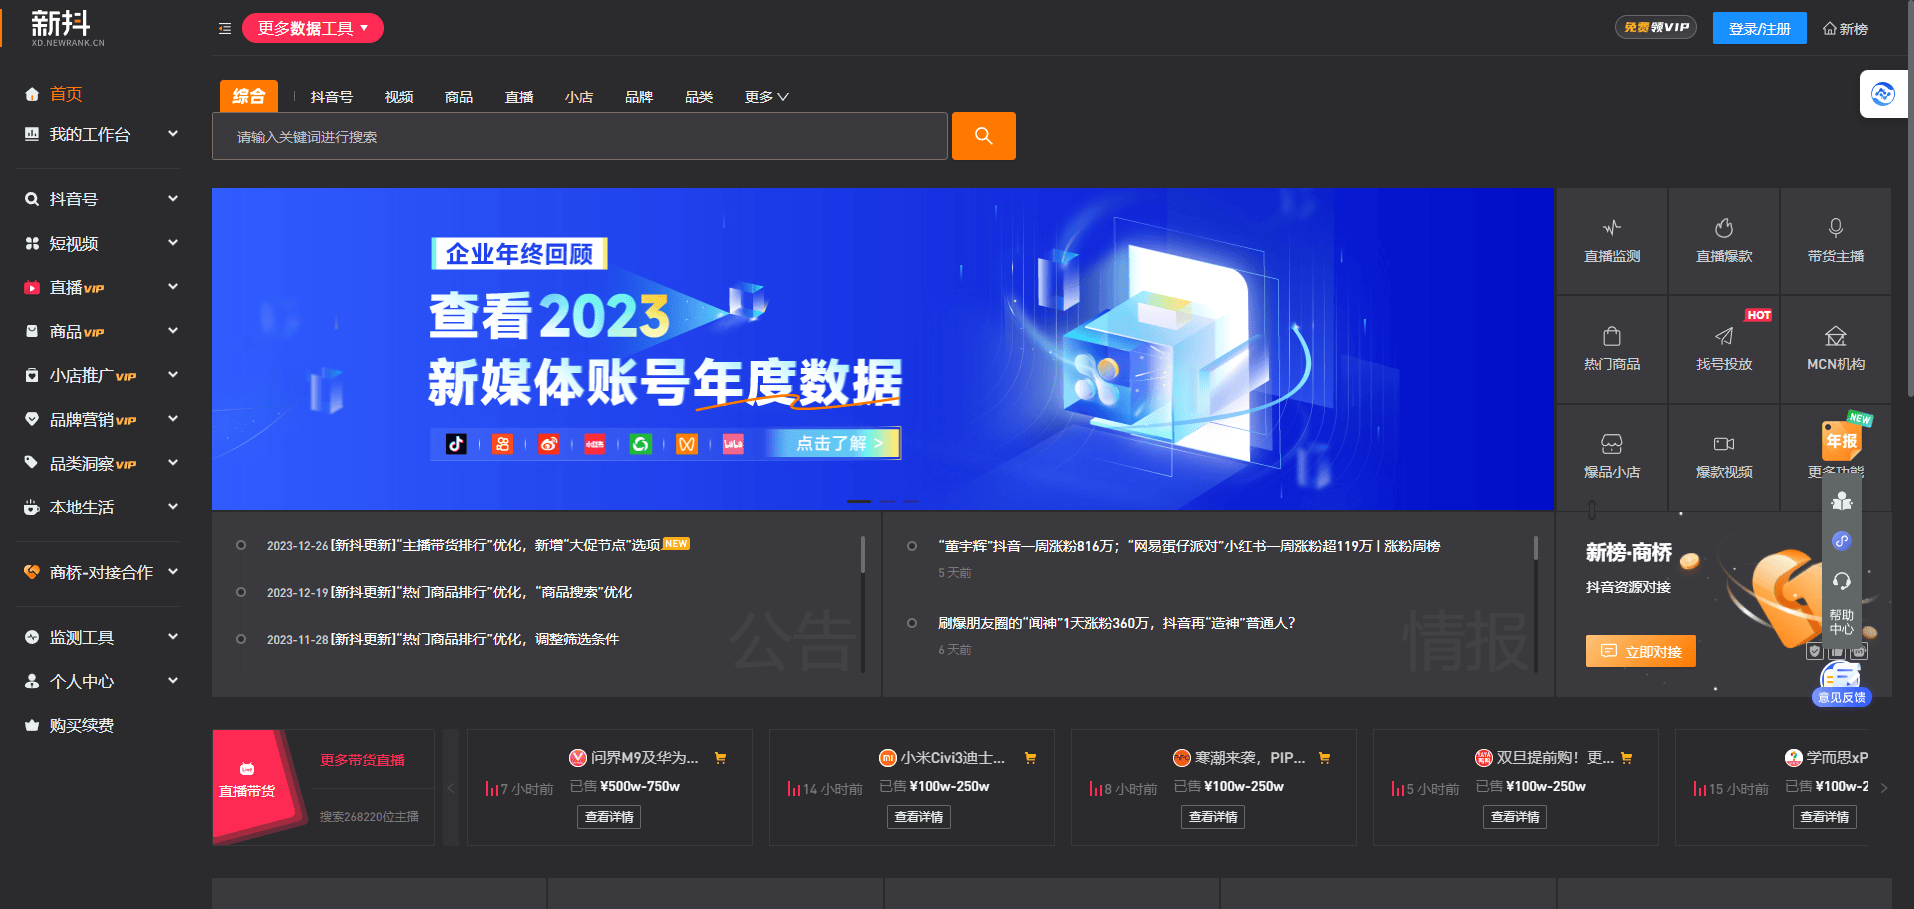Click 立即对接 in the 新榜·商桥 panel
Image resolution: width=1914 pixels, height=909 pixels.
click(x=1639, y=650)
